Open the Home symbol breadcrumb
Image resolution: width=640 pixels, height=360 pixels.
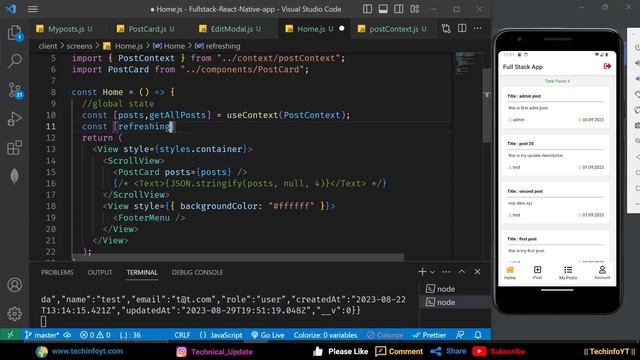tap(169, 46)
